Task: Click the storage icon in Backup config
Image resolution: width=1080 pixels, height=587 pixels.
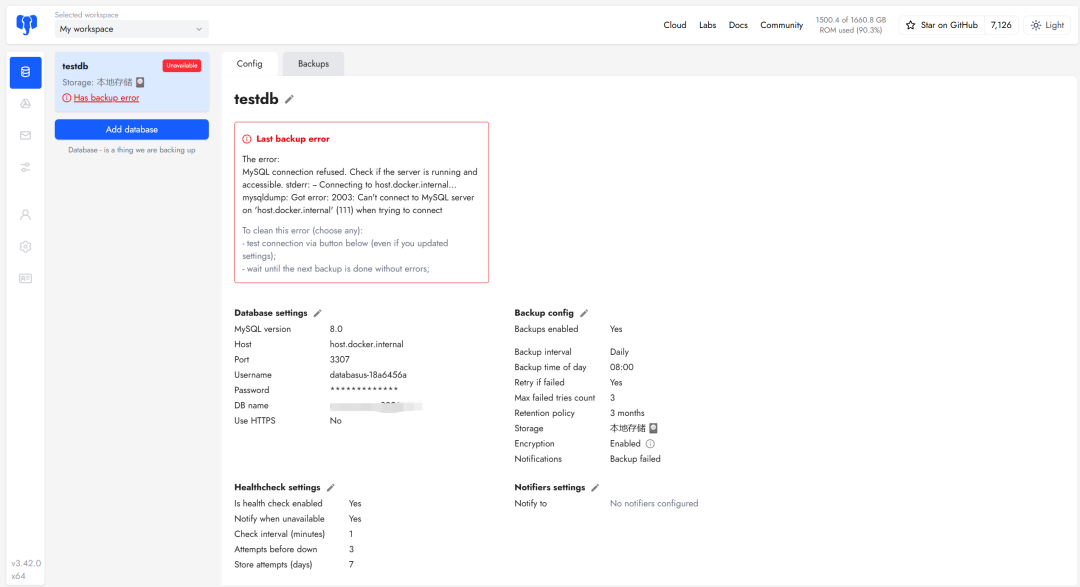Action: pyautogui.click(x=654, y=429)
